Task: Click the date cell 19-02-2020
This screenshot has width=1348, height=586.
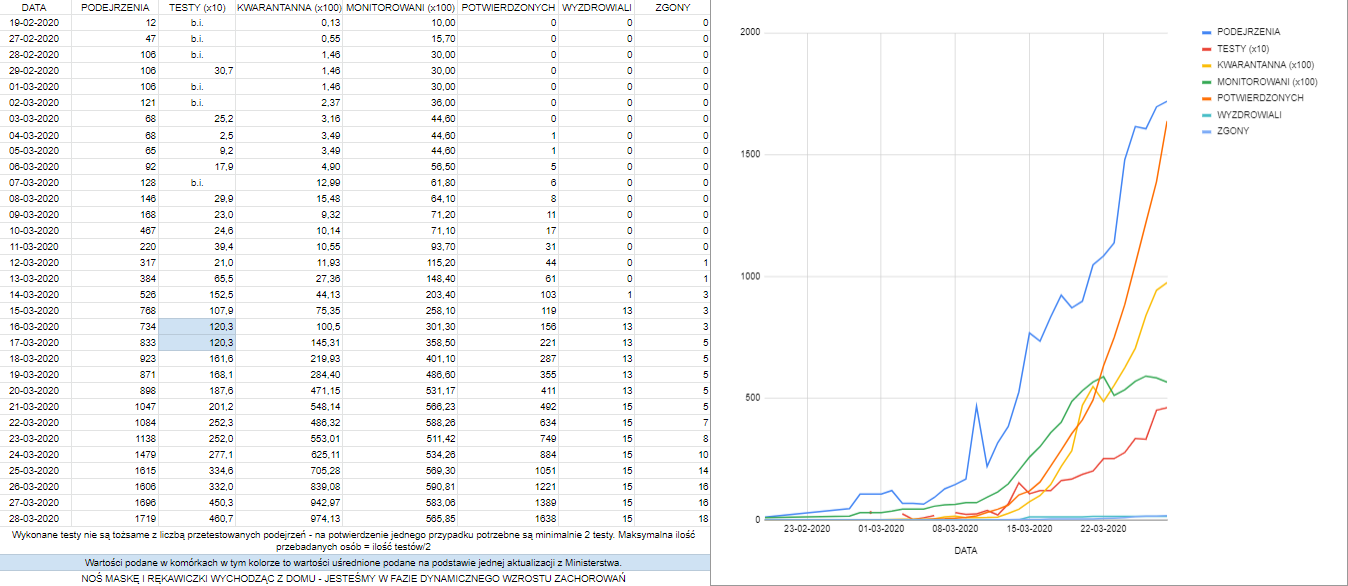Action: 34,22
